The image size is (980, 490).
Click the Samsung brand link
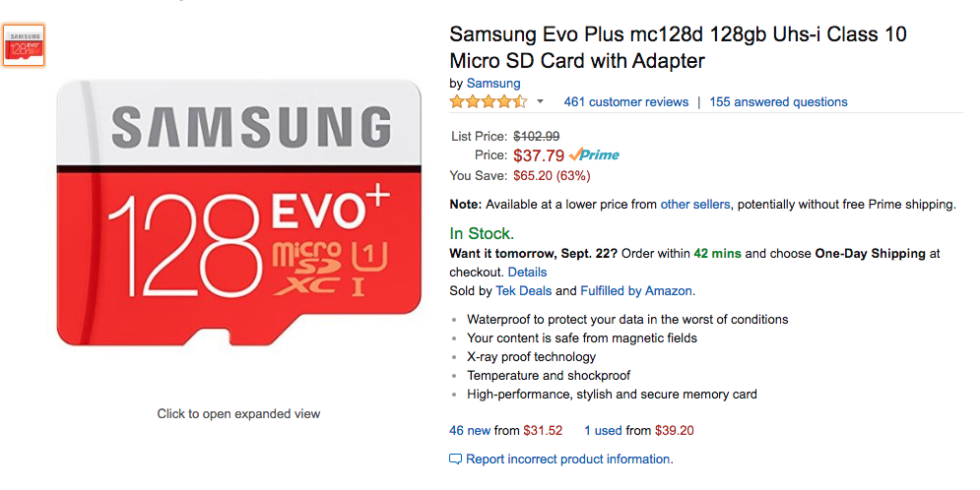(x=493, y=83)
